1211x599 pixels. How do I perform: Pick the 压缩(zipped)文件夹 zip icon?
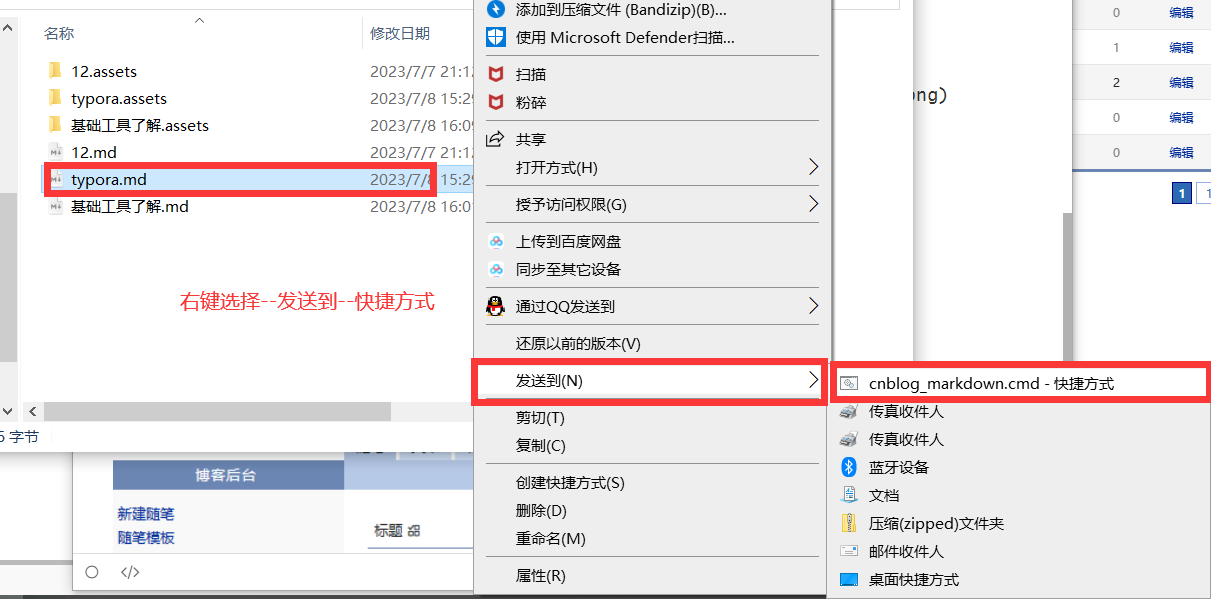click(x=849, y=523)
